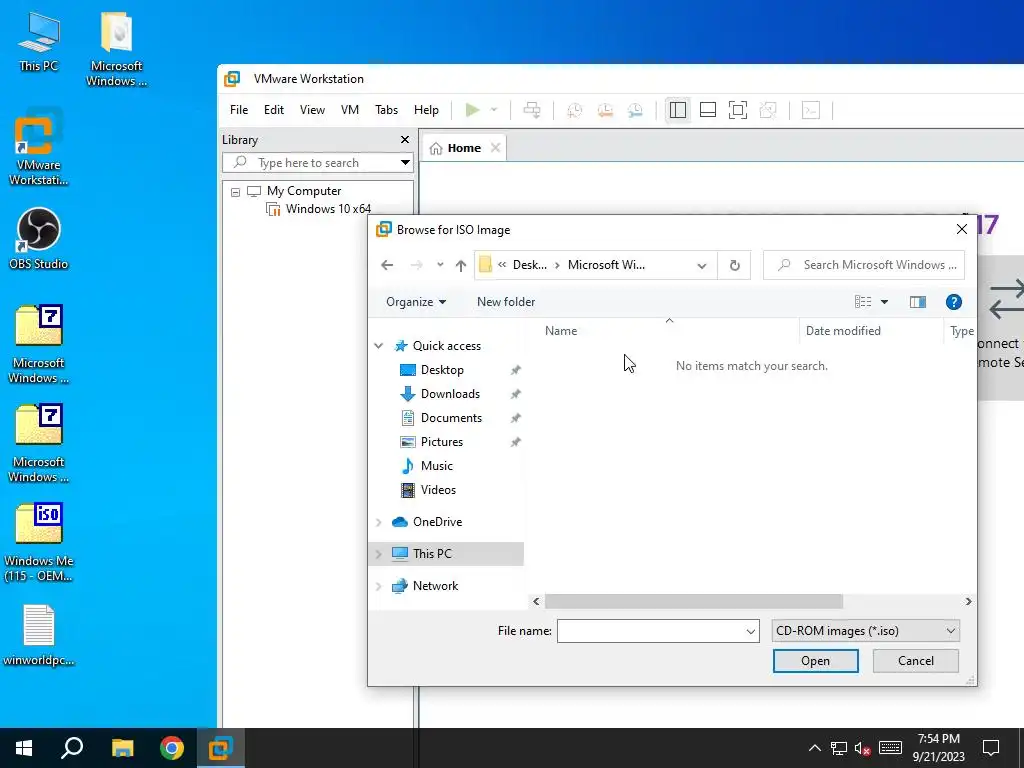
Task: Close the Browse for ISO Image dialog
Action: 962,229
